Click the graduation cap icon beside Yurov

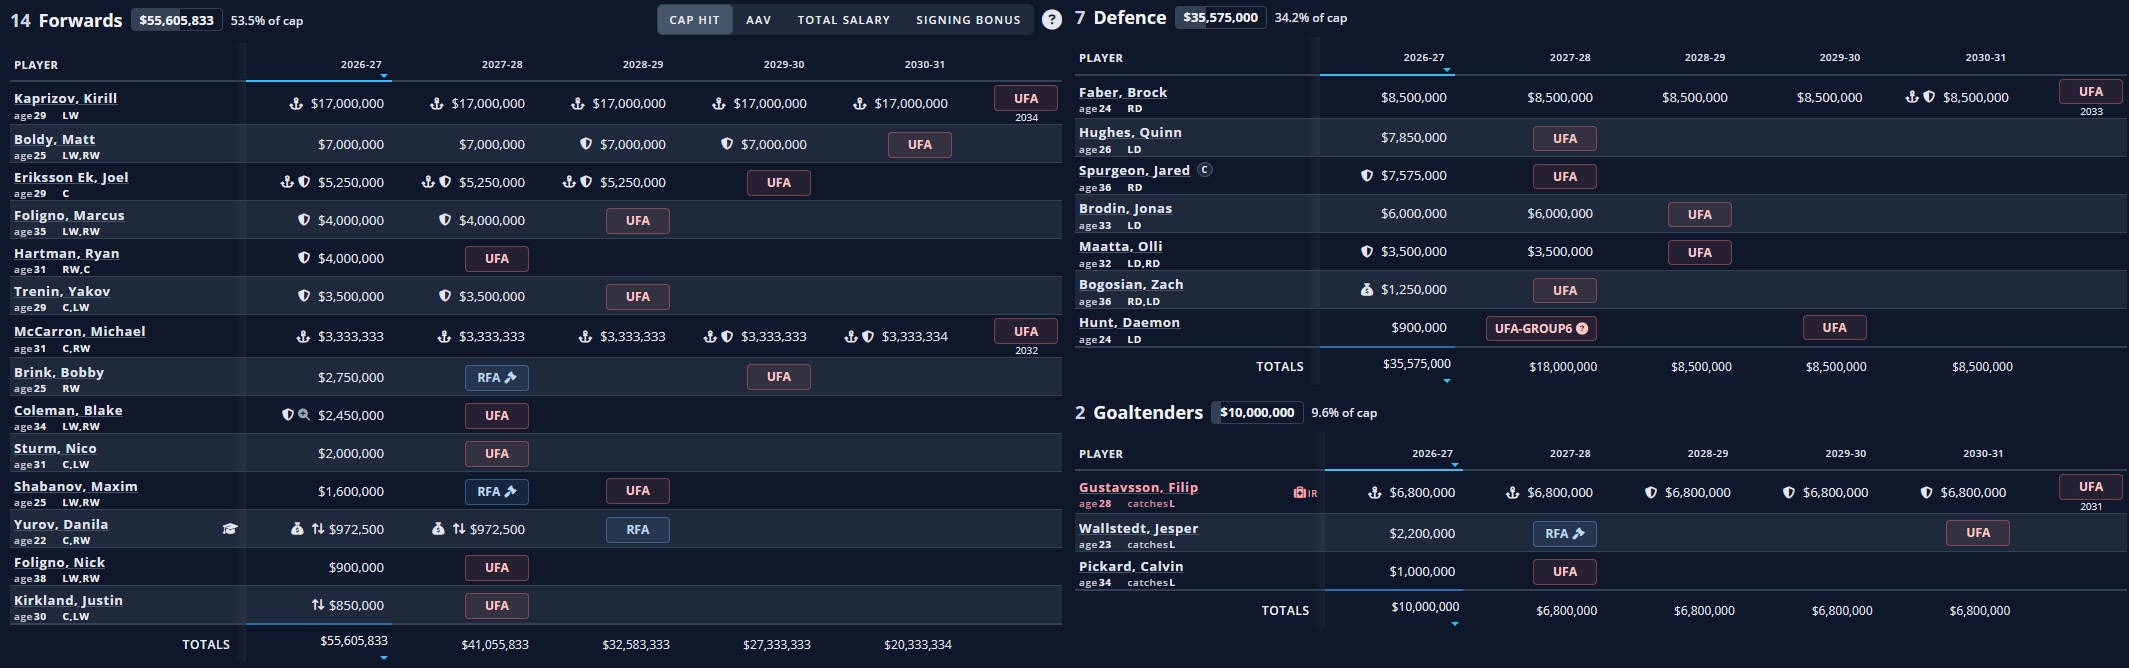230,529
